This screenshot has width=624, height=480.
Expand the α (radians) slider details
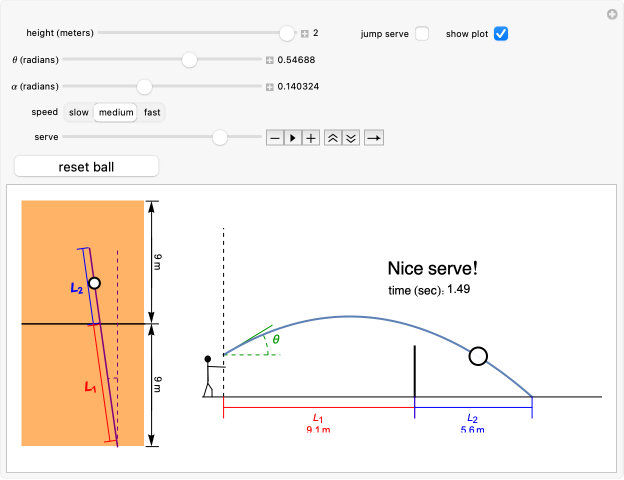pyautogui.click(x=269, y=87)
